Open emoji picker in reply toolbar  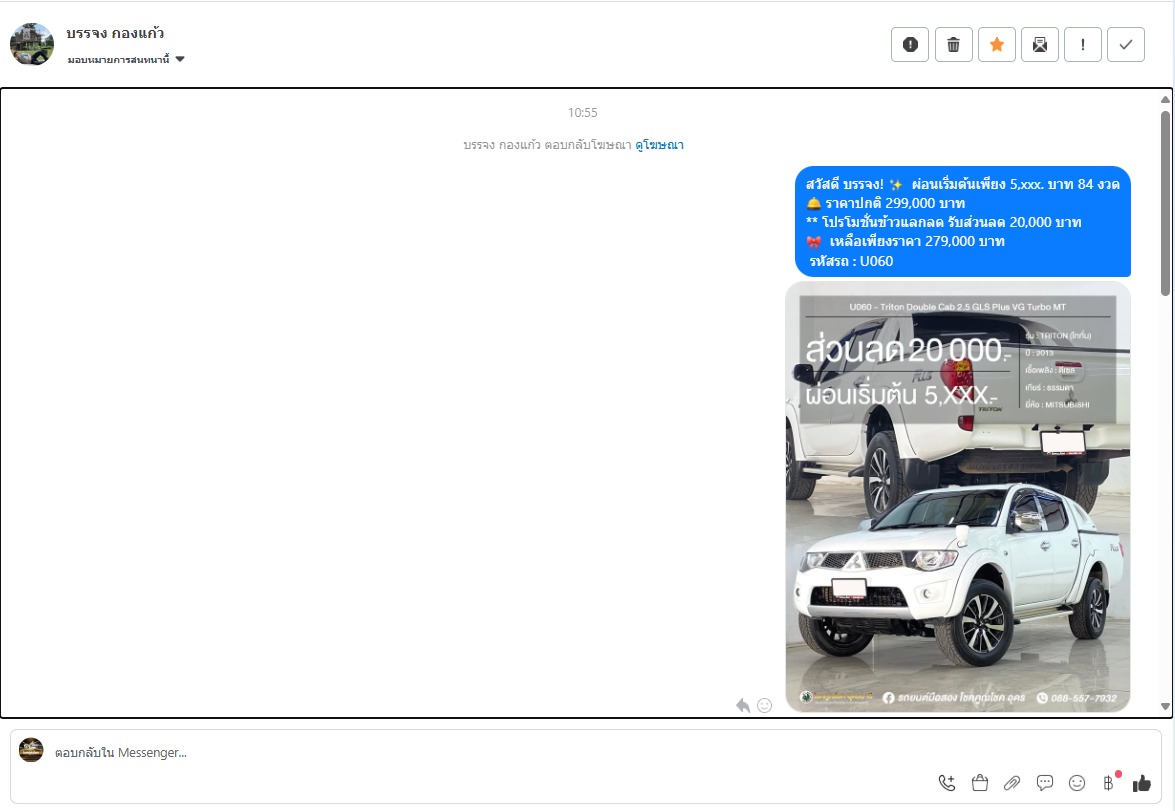click(x=1077, y=783)
